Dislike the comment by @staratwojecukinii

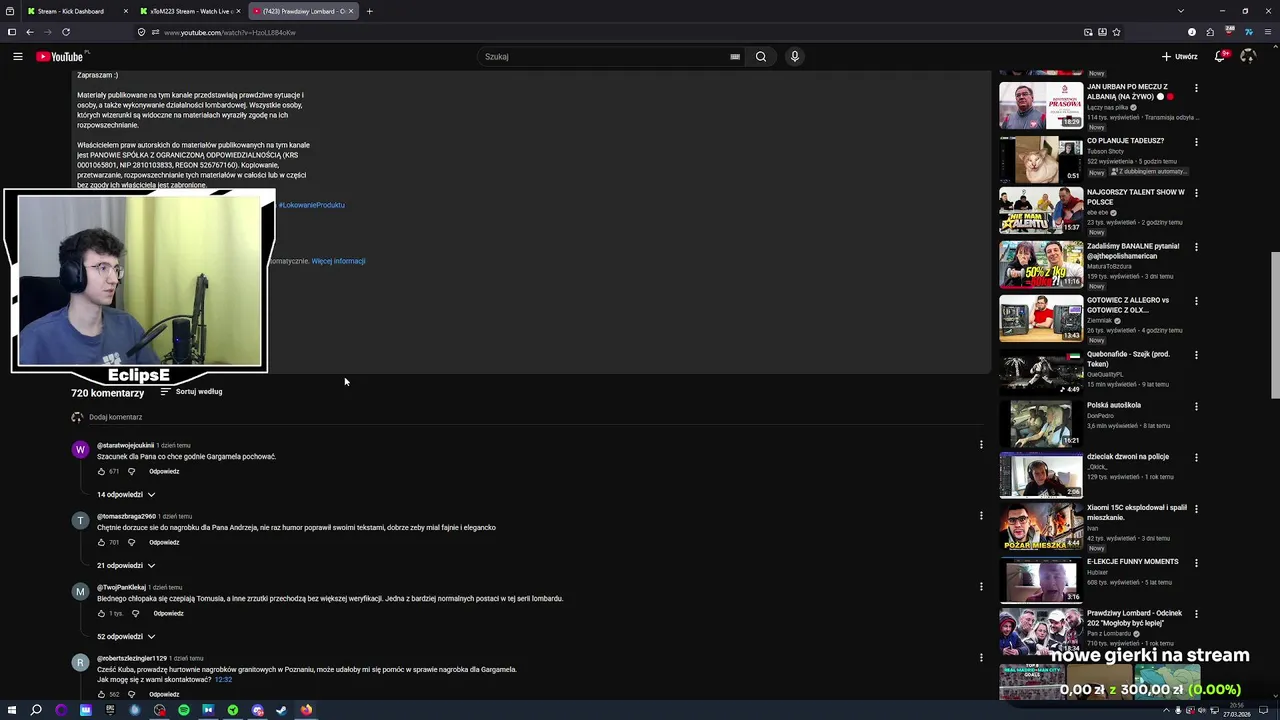131,471
